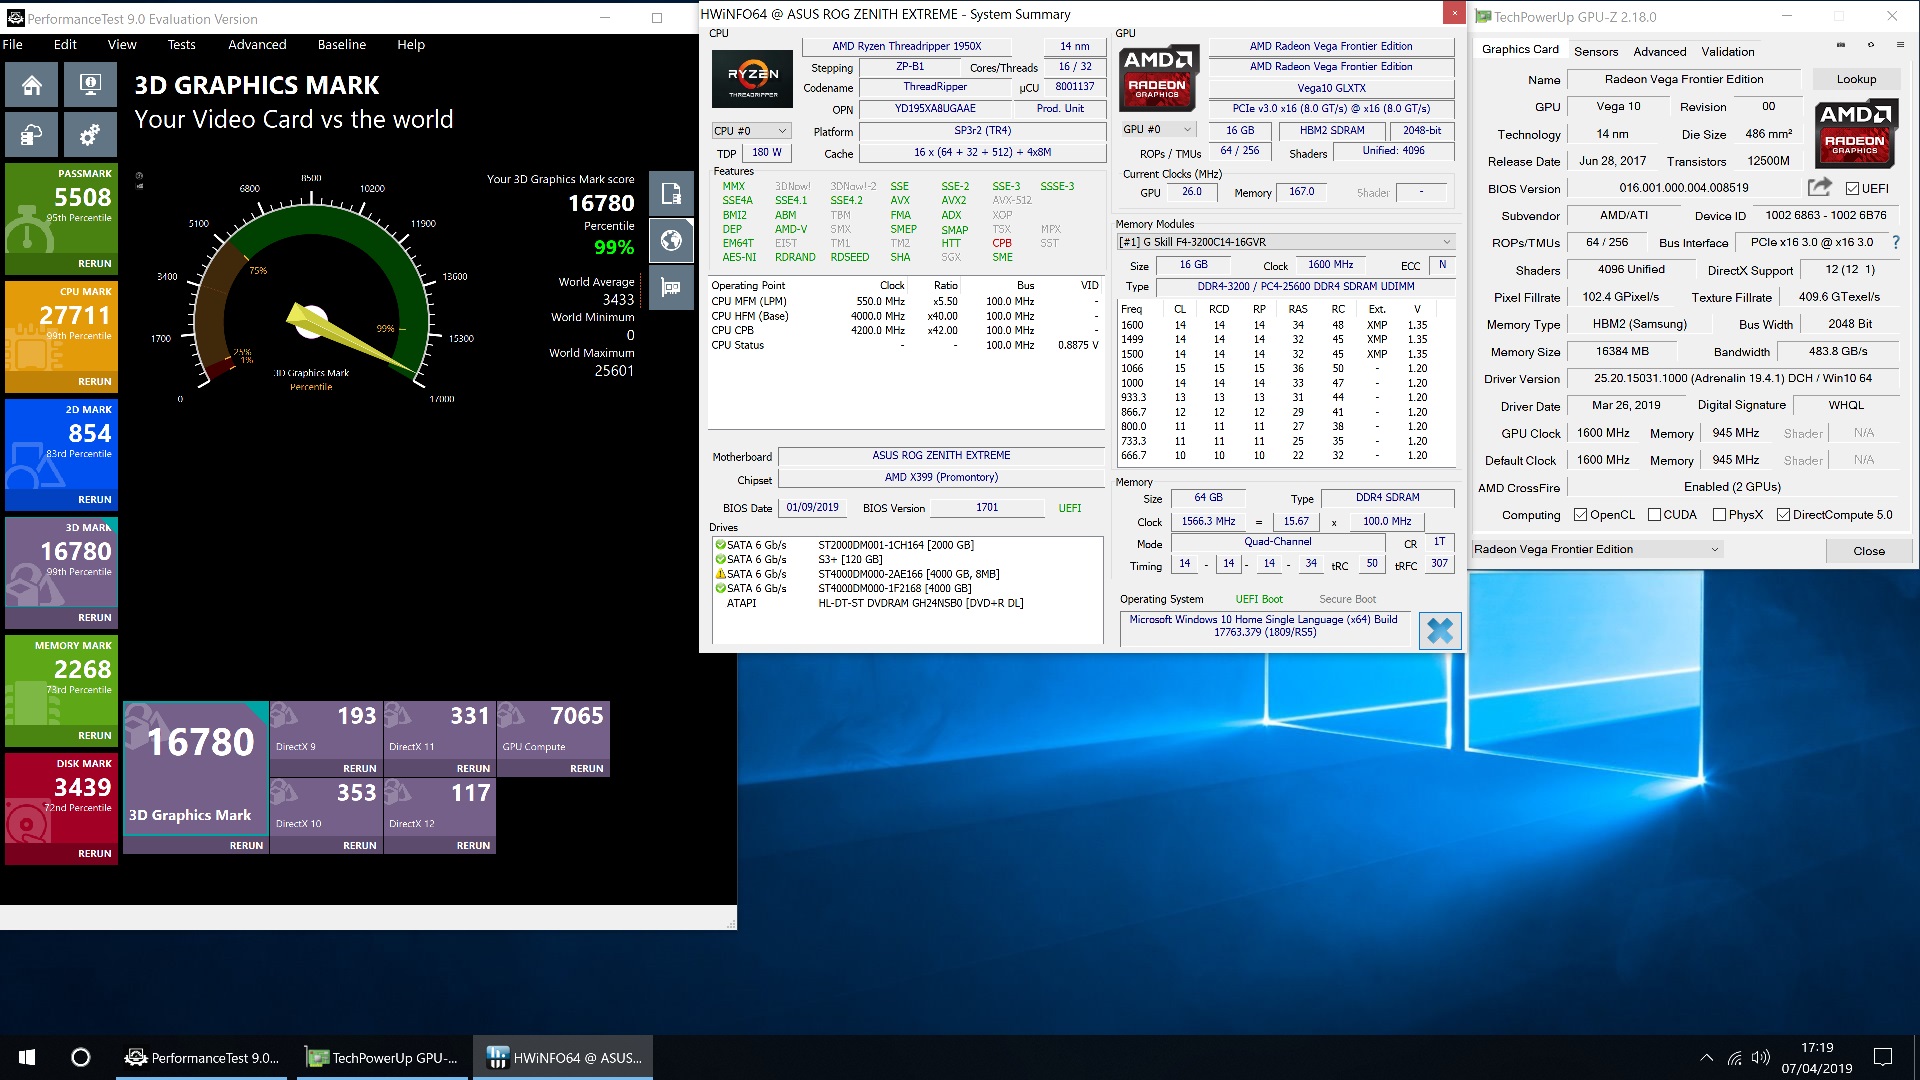
Task: Click the Lookup button in GPU-Z
Action: [x=1856, y=79]
